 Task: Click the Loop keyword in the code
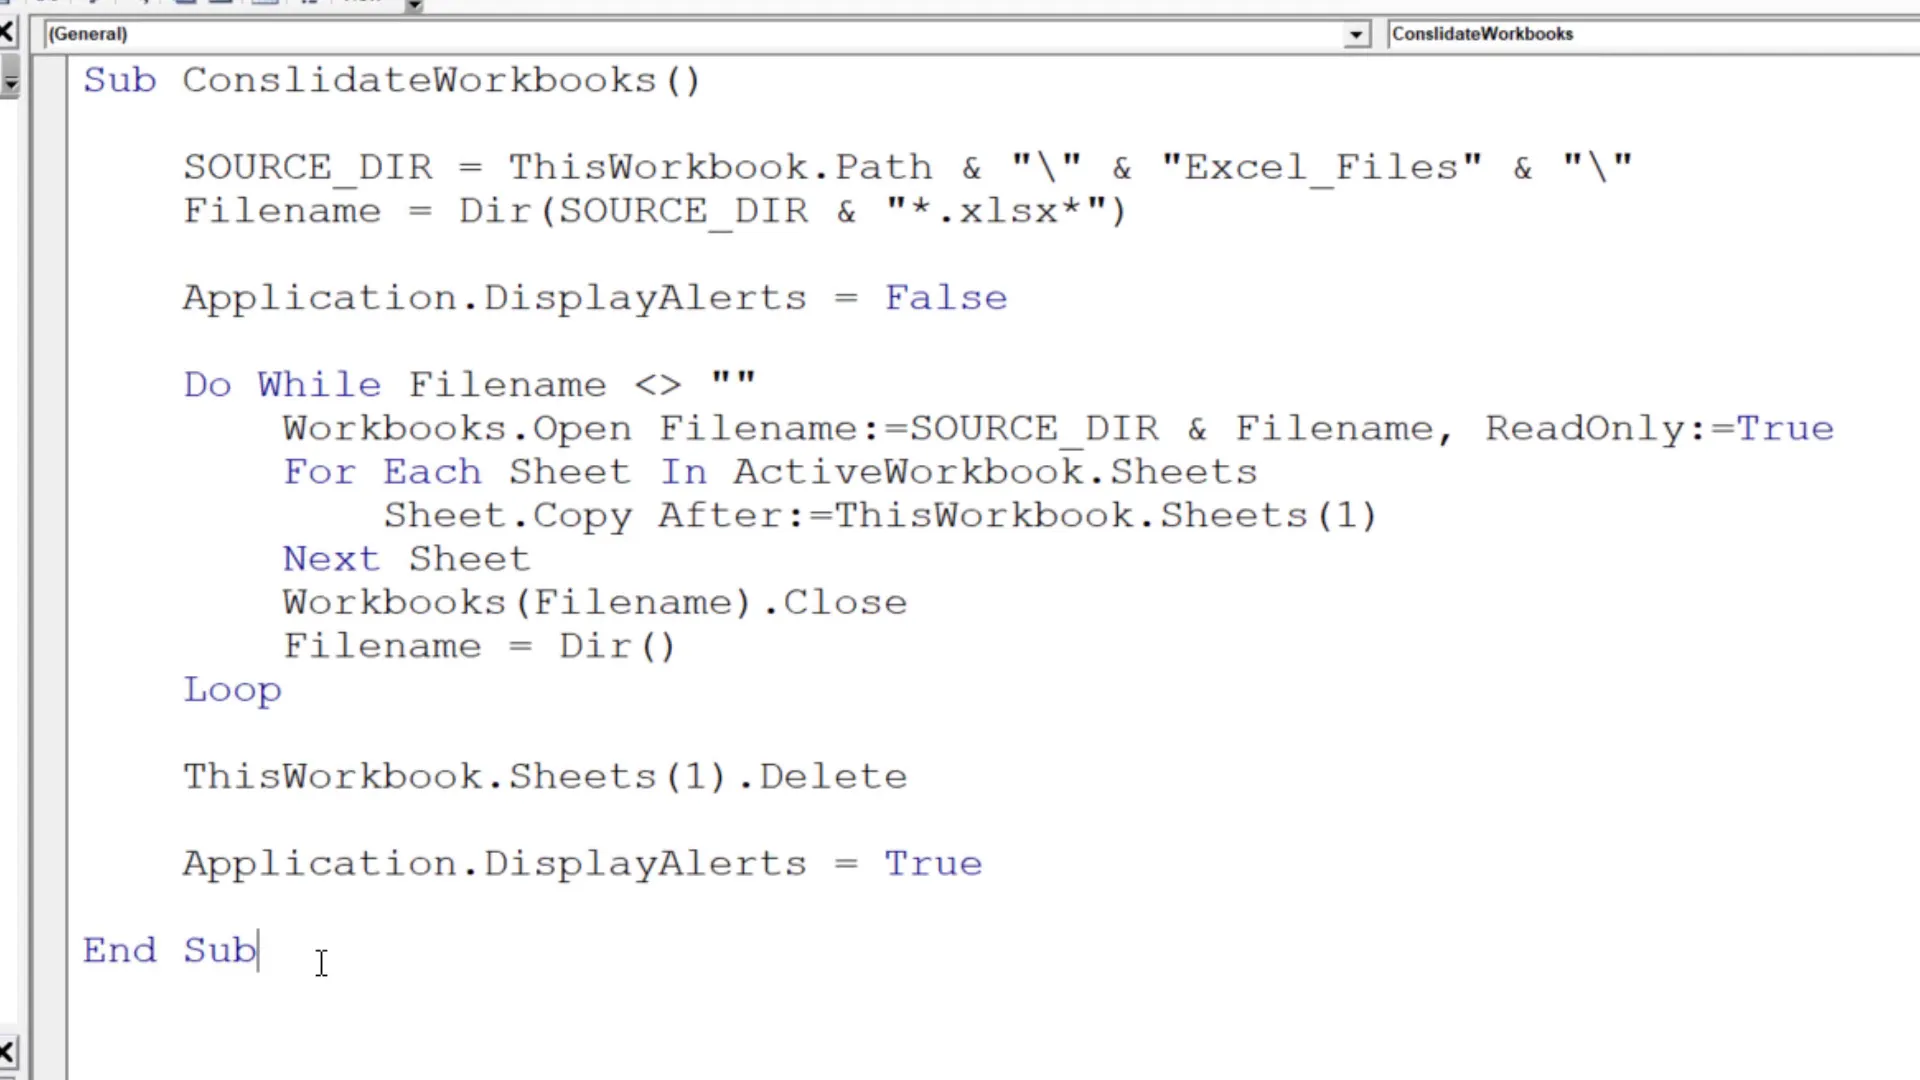click(232, 689)
